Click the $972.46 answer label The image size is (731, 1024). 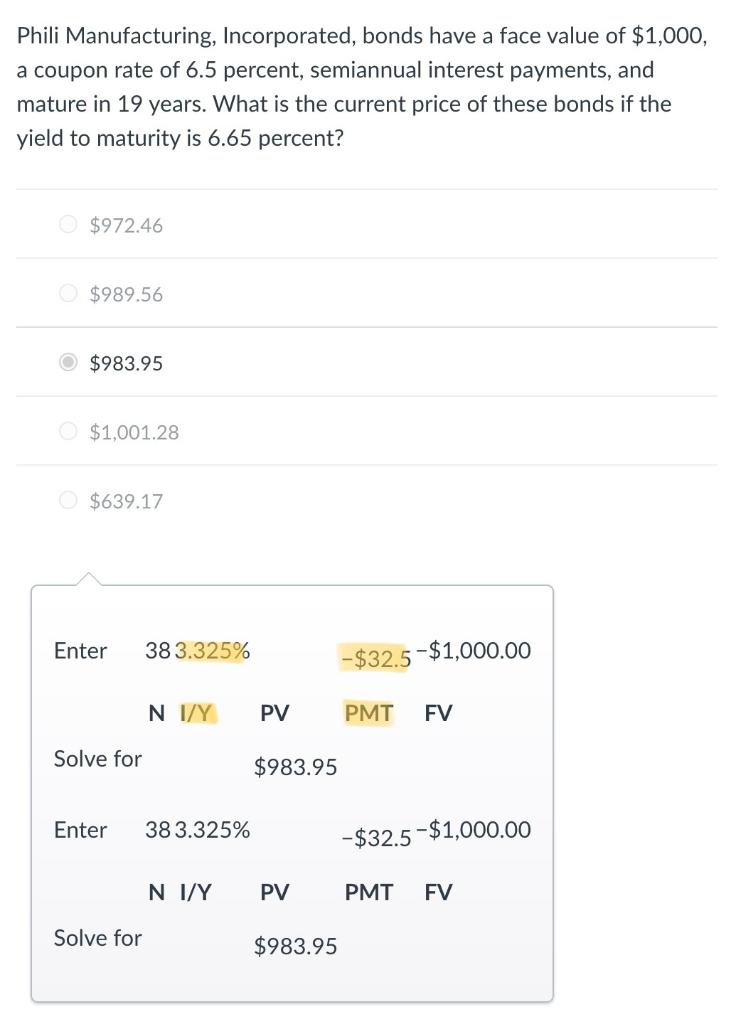[x=126, y=225]
